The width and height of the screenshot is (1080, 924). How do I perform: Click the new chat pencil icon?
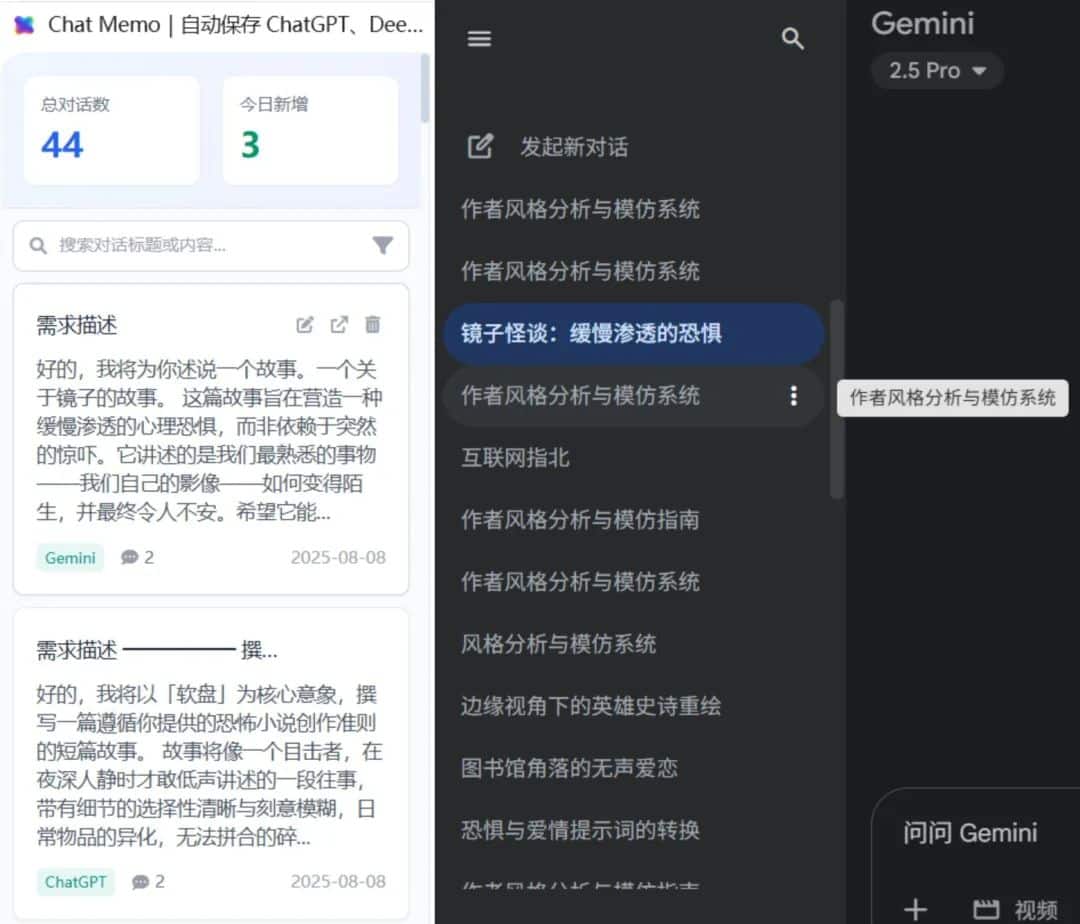tap(481, 147)
